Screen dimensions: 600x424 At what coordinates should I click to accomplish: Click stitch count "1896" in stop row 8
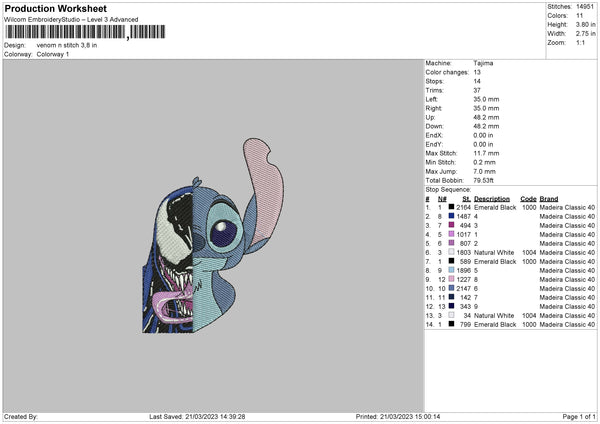pos(463,271)
